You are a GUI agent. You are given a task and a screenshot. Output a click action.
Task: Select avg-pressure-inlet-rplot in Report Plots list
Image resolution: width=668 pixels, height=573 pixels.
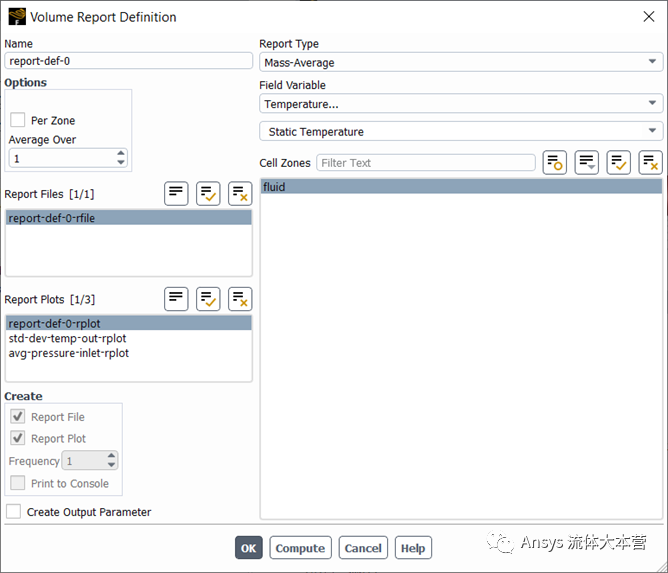(68, 353)
